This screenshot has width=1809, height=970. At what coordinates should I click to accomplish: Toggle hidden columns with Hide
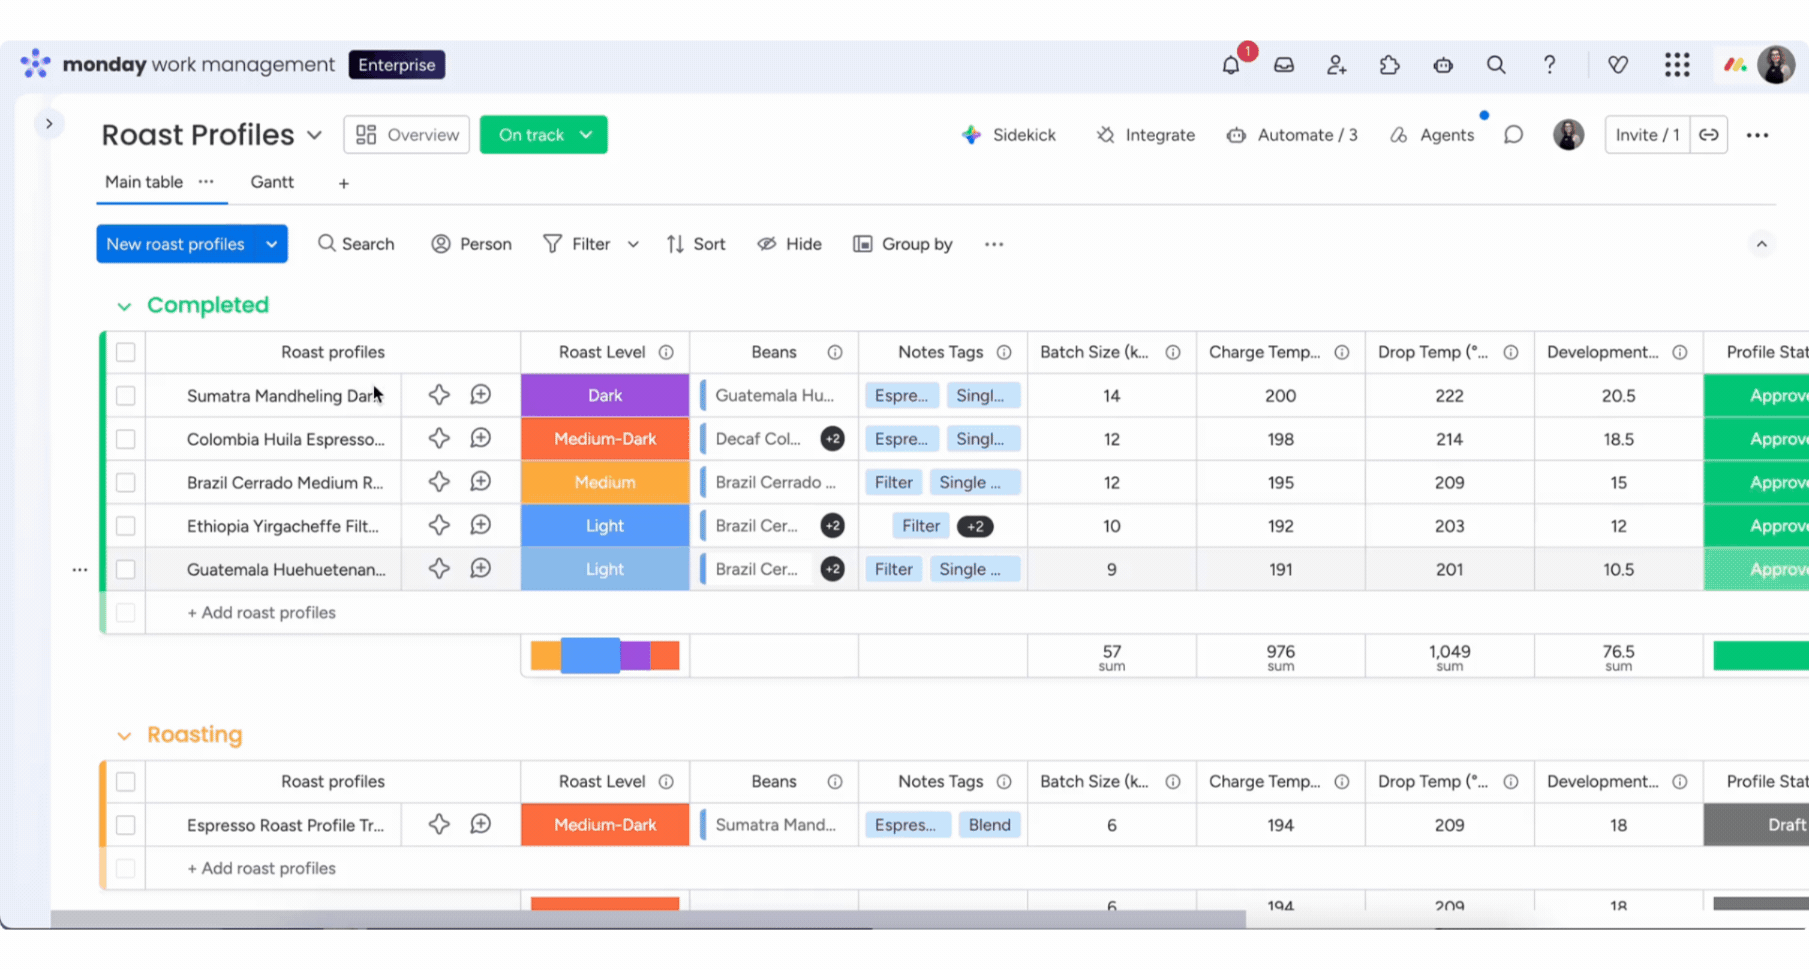(789, 244)
